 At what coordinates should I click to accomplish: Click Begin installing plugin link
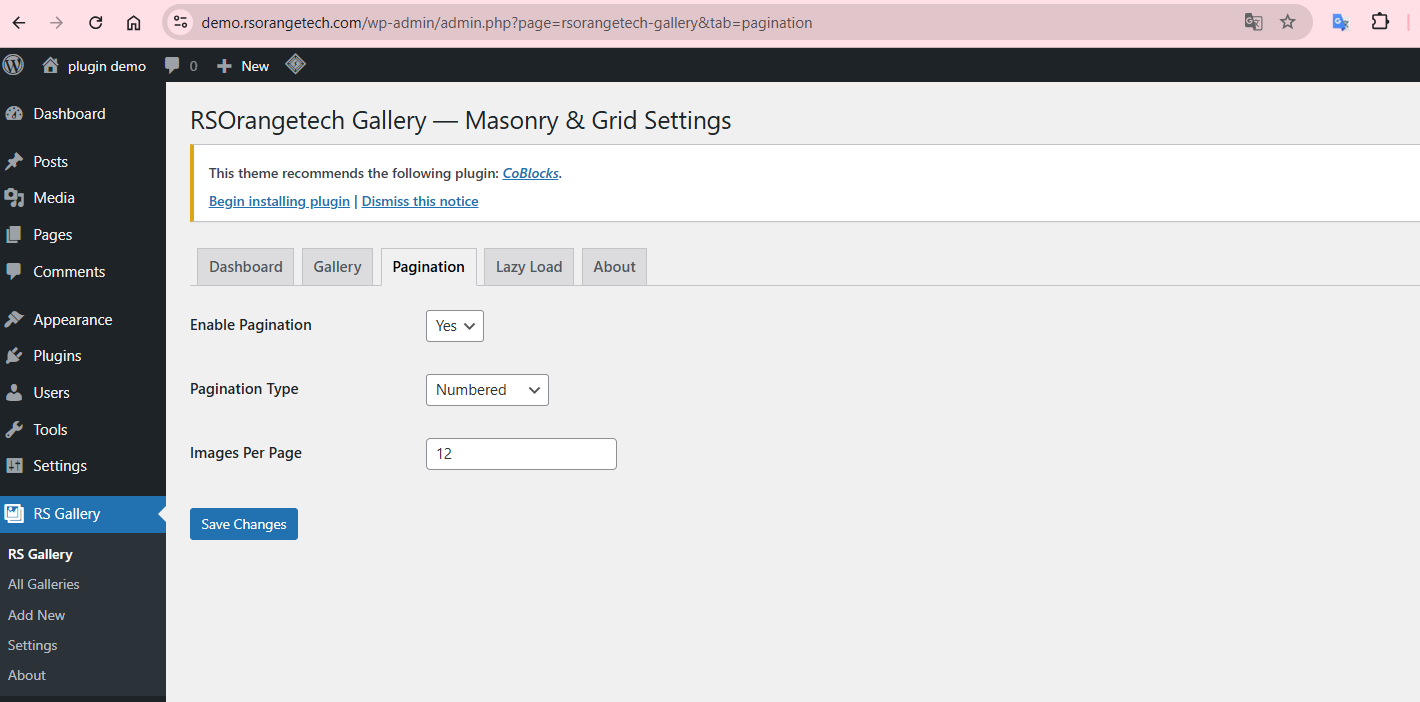279,201
